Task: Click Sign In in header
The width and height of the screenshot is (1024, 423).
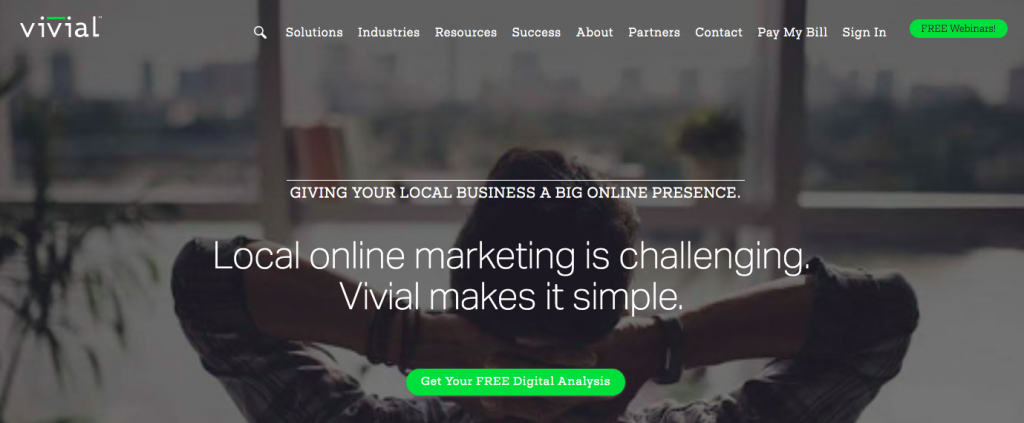Action: tap(864, 32)
